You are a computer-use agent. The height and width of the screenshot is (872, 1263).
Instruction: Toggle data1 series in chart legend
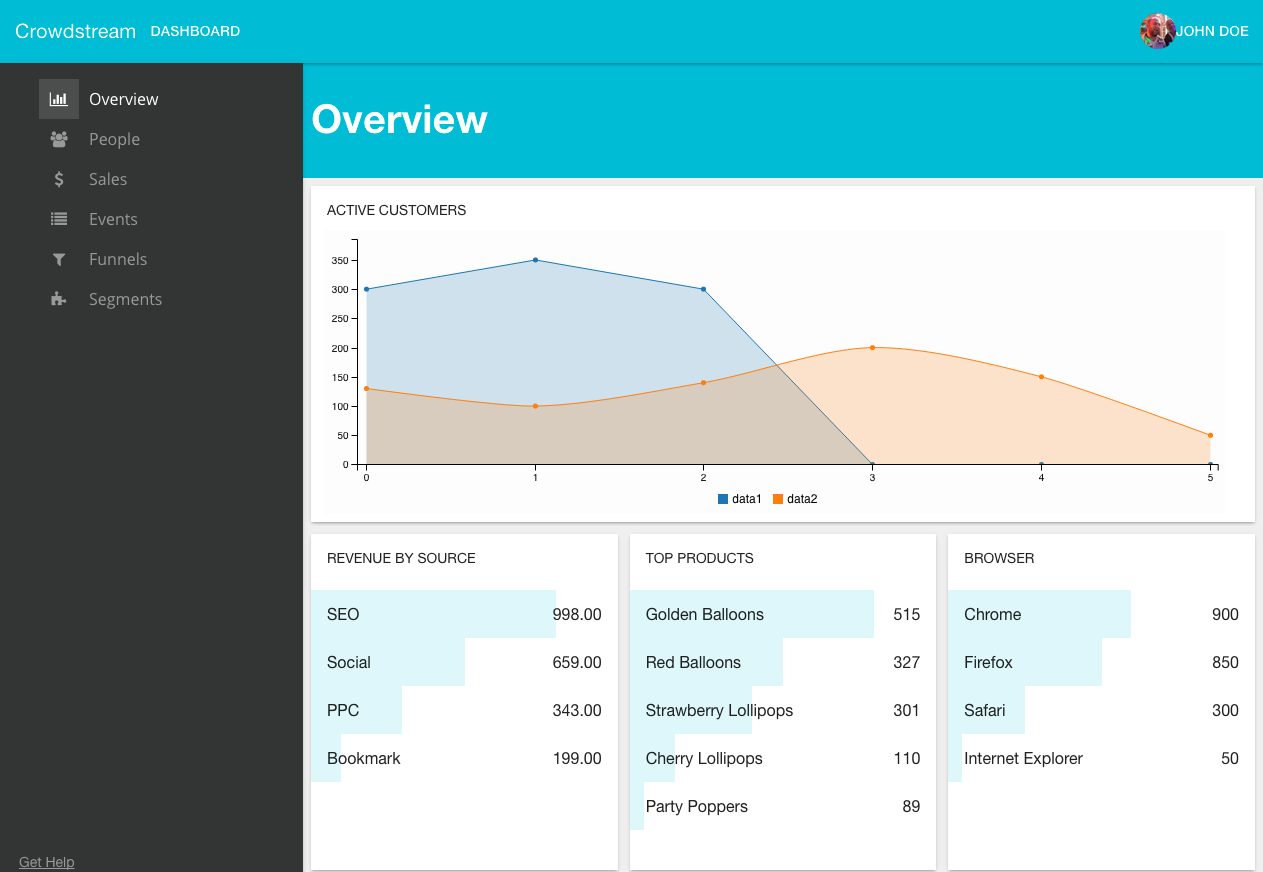coord(740,499)
